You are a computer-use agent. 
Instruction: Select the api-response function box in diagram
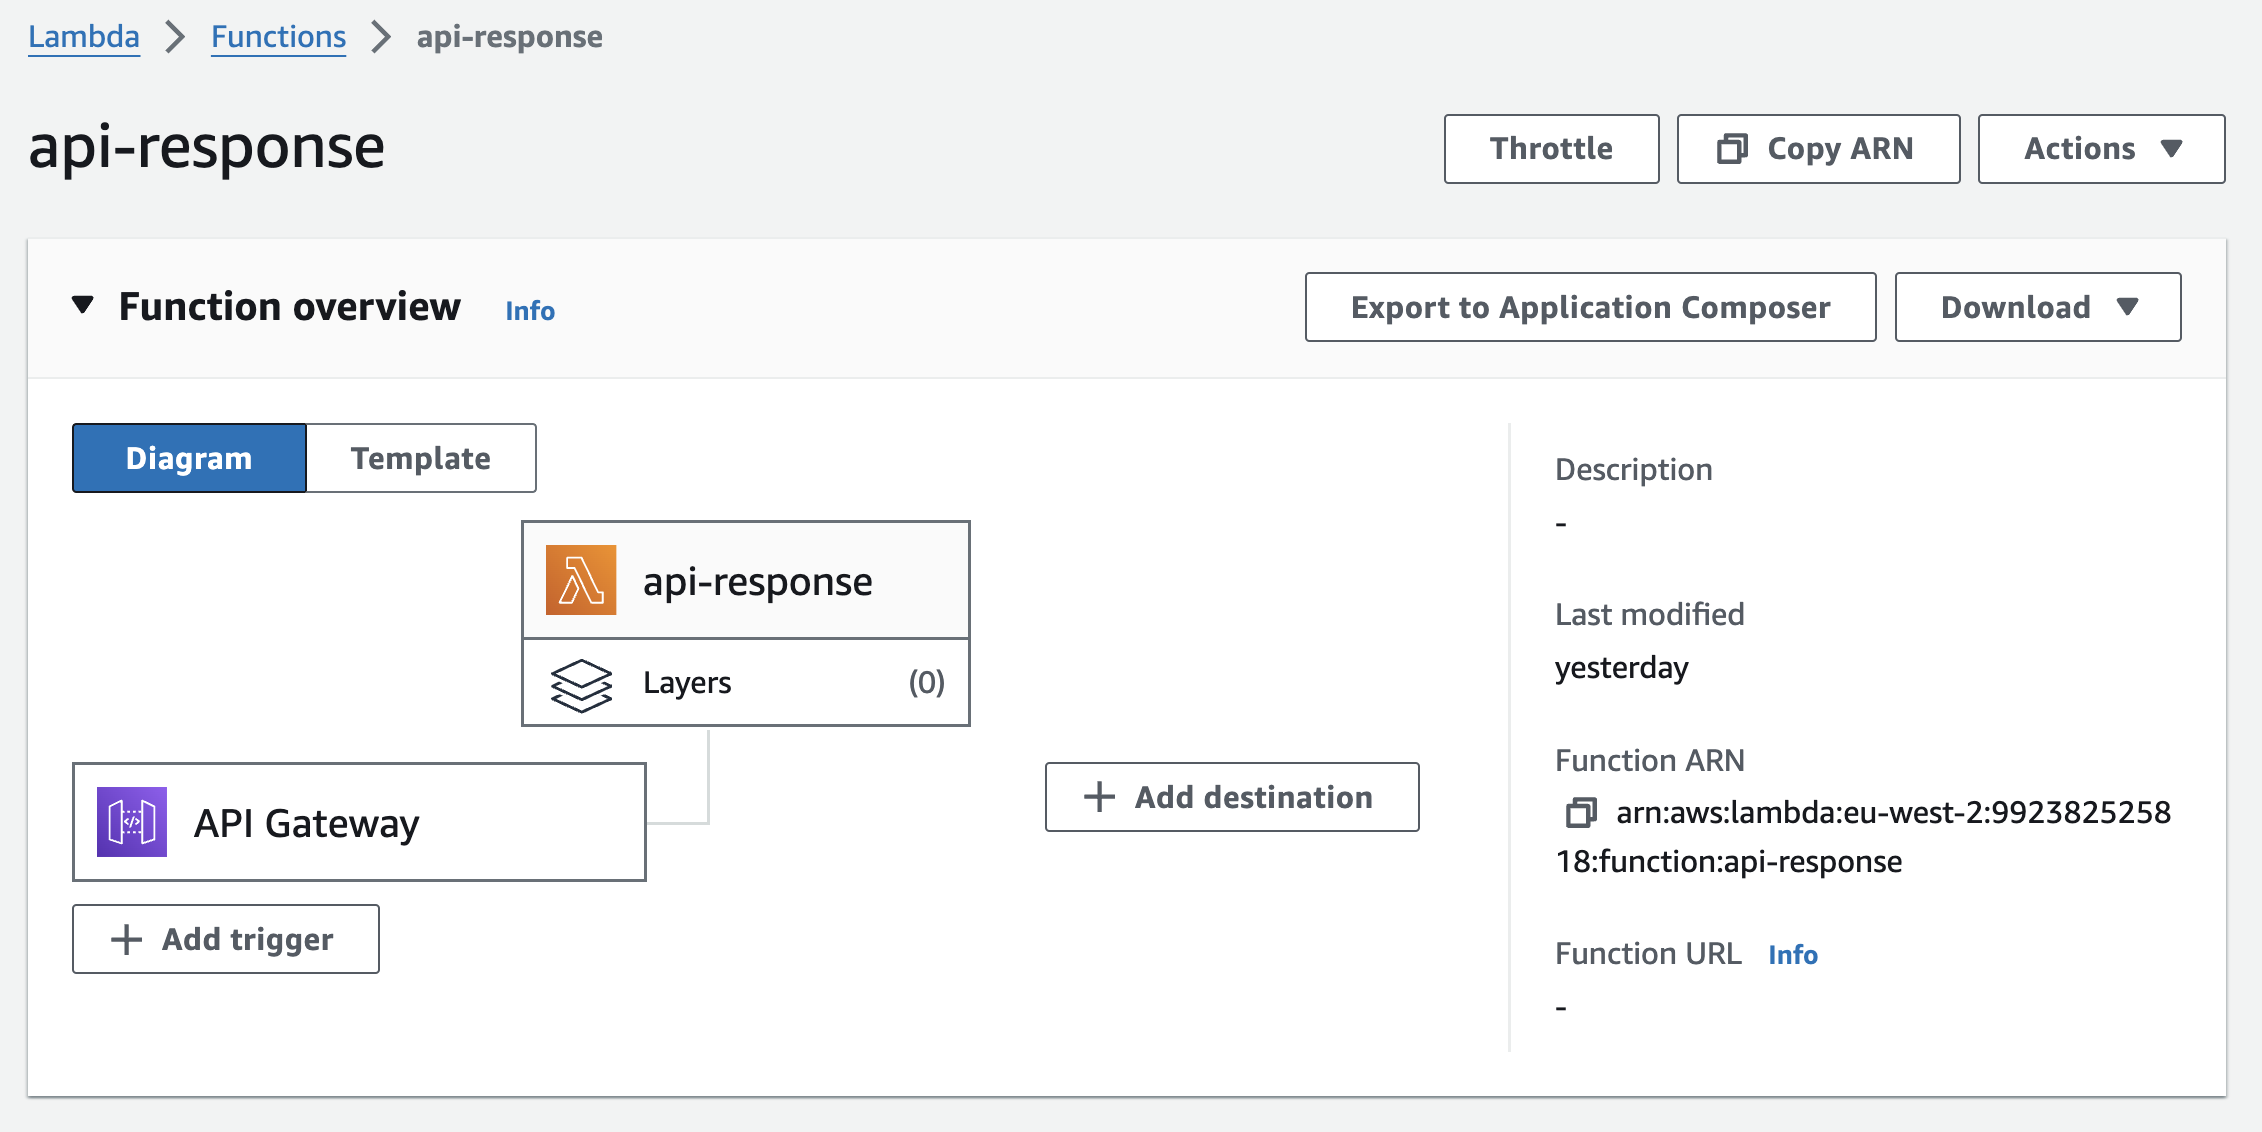point(746,580)
